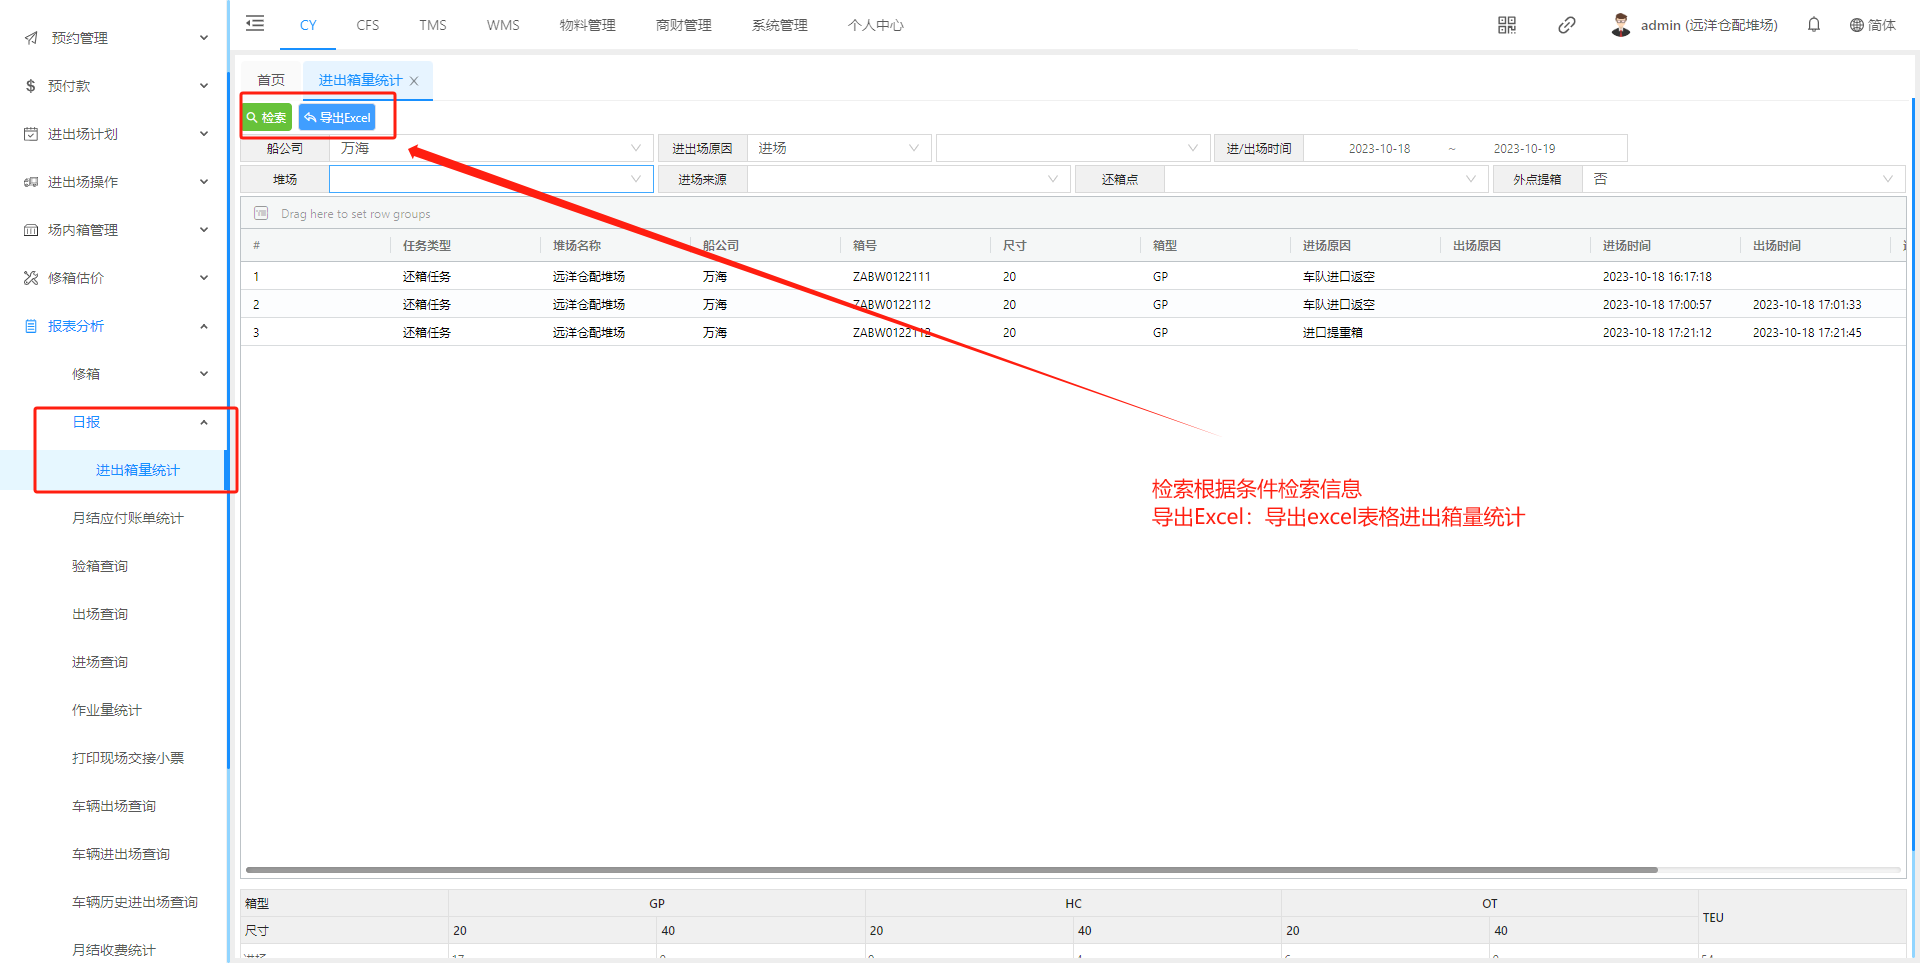Click the 导出Excel button
Viewport: 1920px width, 963px height.
[337, 117]
